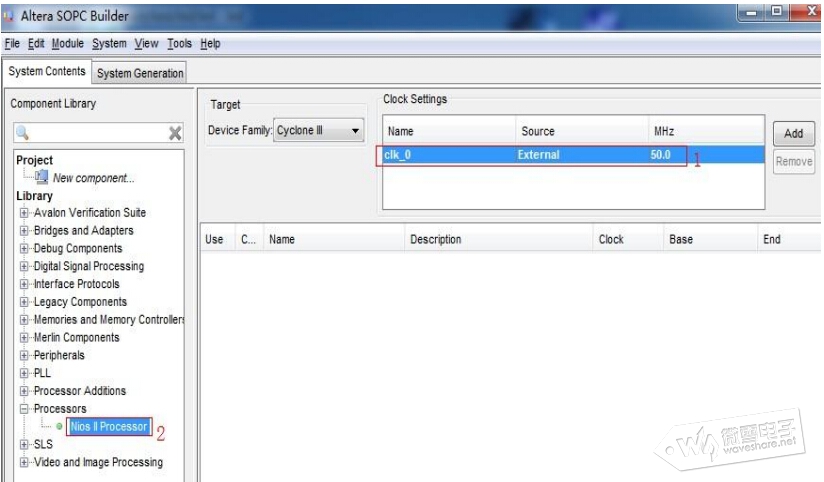Viewport: 824px width, 482px height.
Task: Open the Tools menu
Action: tap(179, 44)
